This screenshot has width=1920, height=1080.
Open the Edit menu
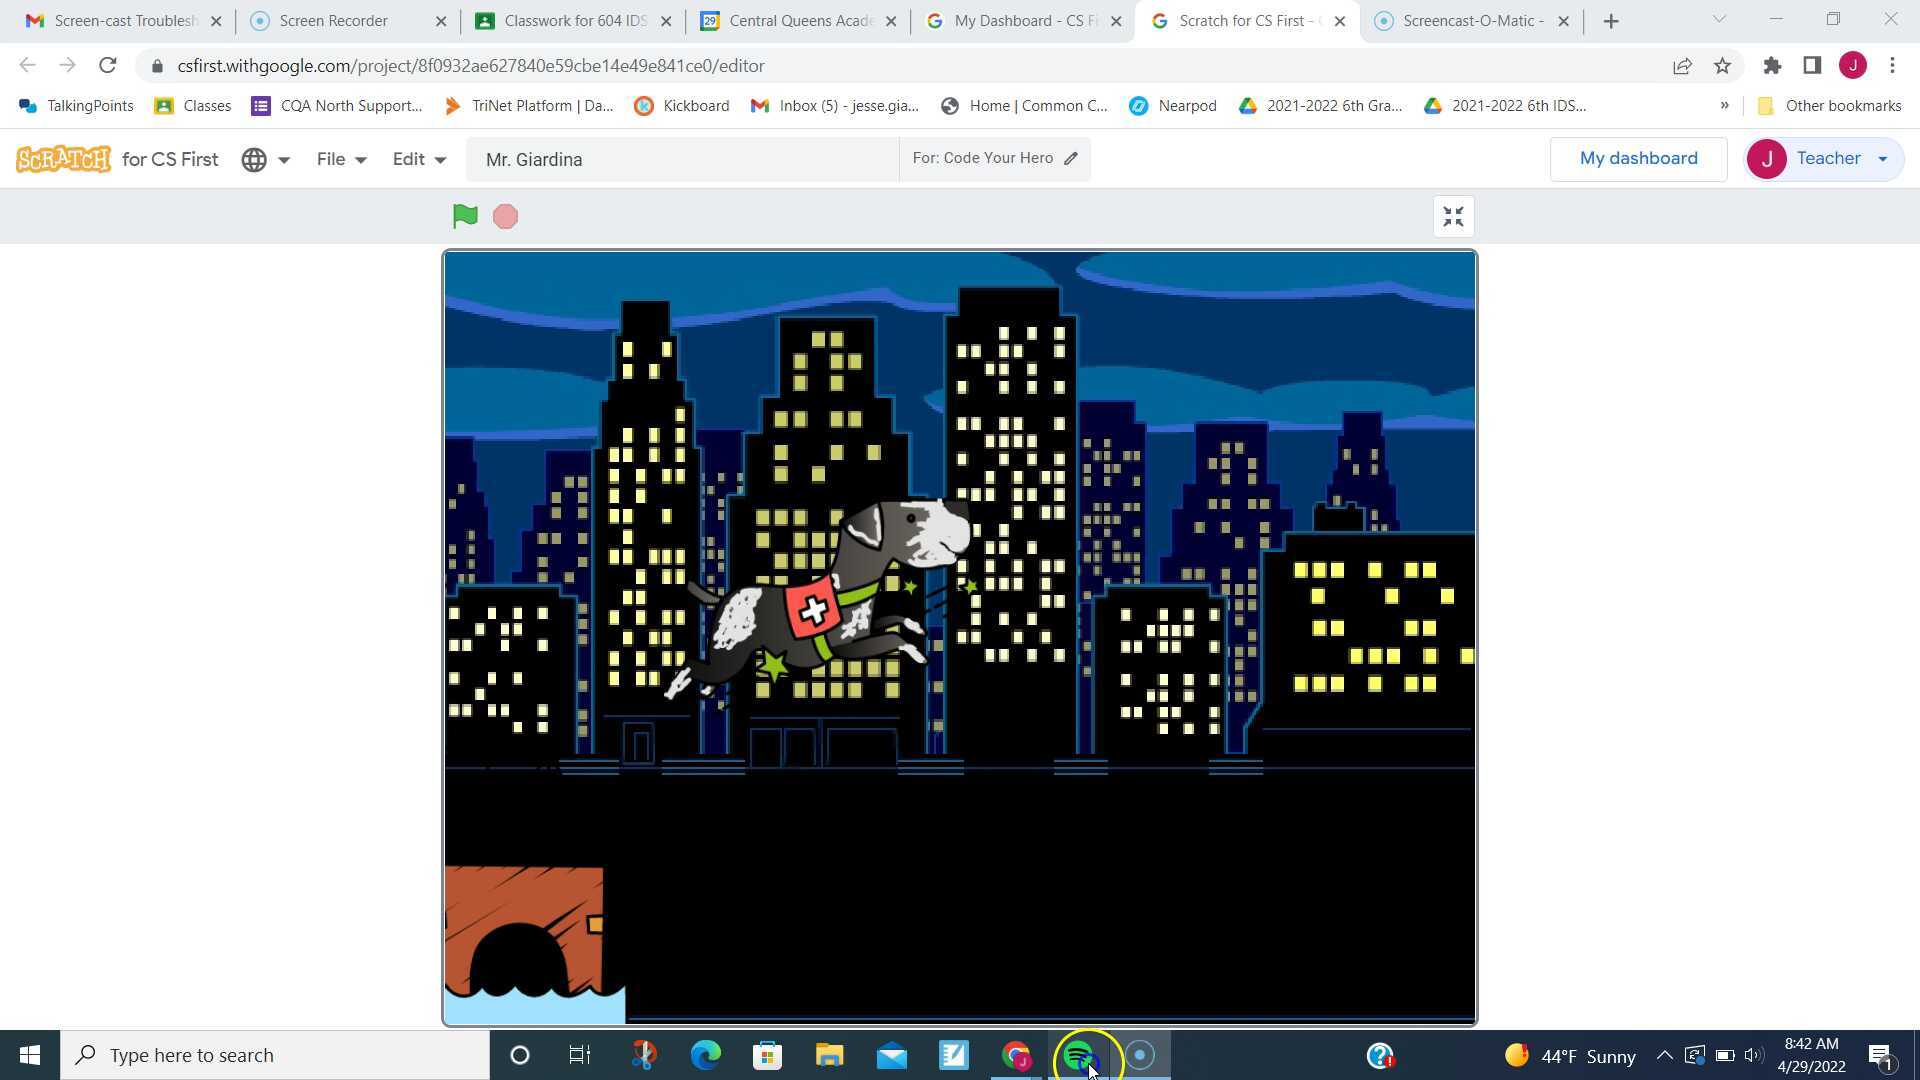pos(418,160)
